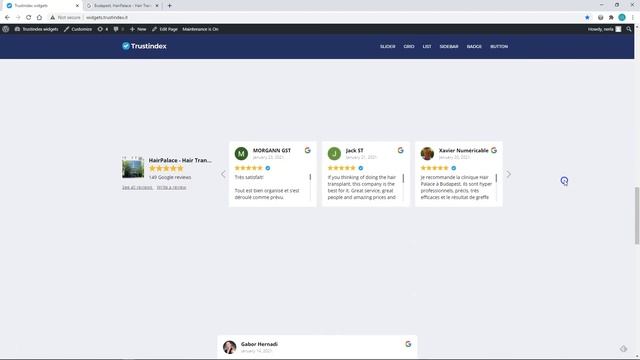Click the HairPalace - Hair Tran... business name
Image resolution: width=640 pixels, height=360 pixels.
click(x=180, y=160)
